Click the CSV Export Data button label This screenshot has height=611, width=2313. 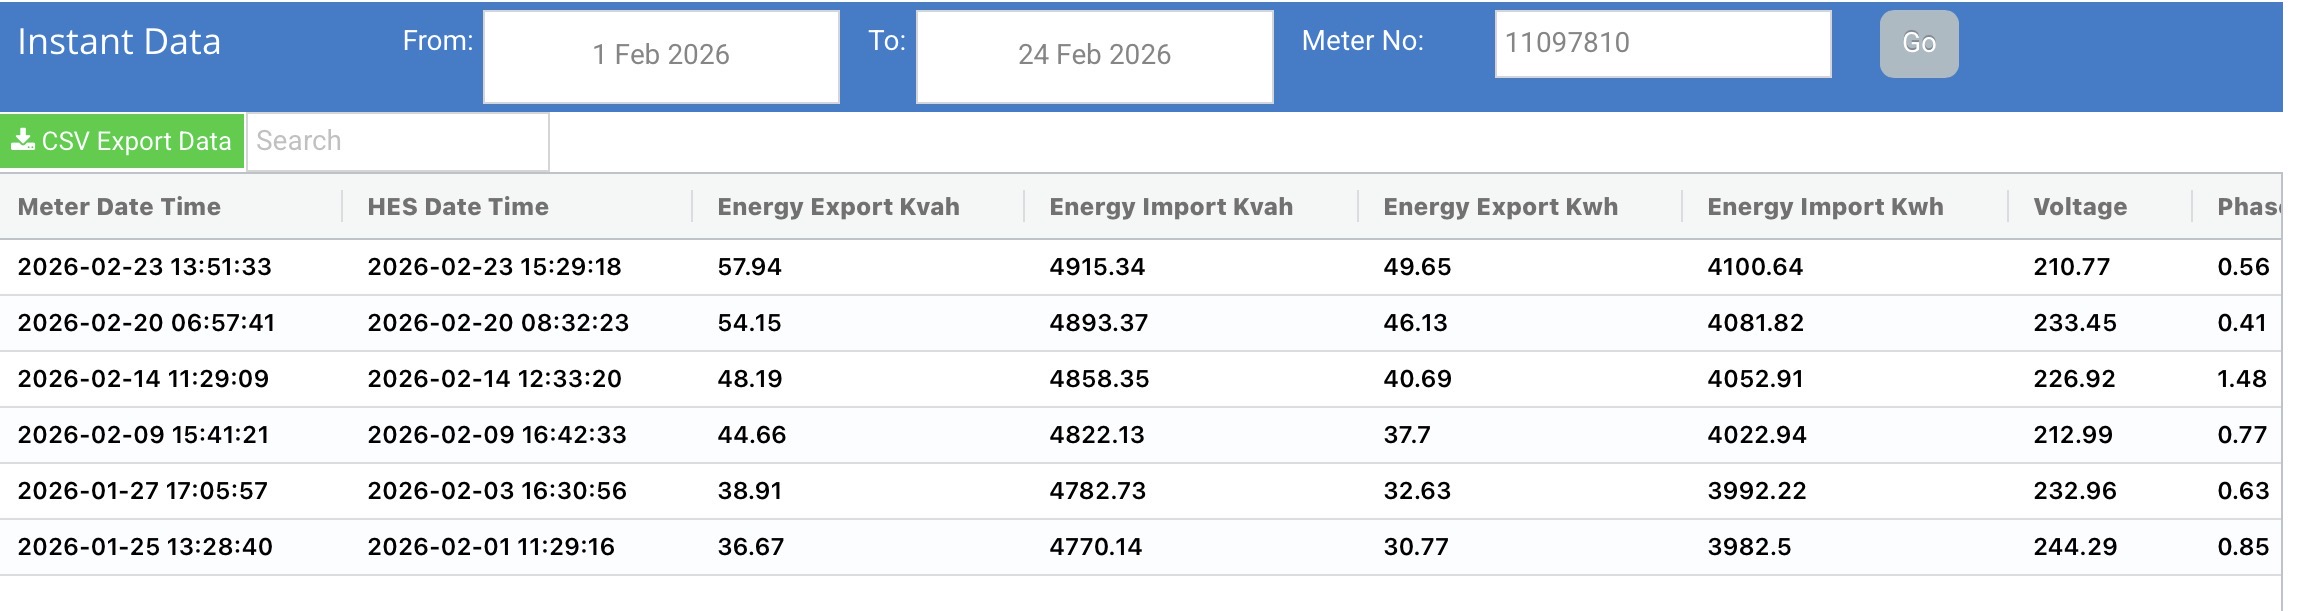(x=136, y=141)
